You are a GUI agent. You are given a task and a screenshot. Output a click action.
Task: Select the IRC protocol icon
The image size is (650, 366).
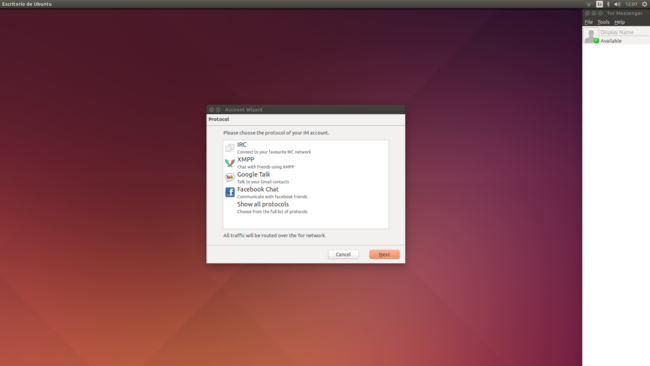pos(230,148)
